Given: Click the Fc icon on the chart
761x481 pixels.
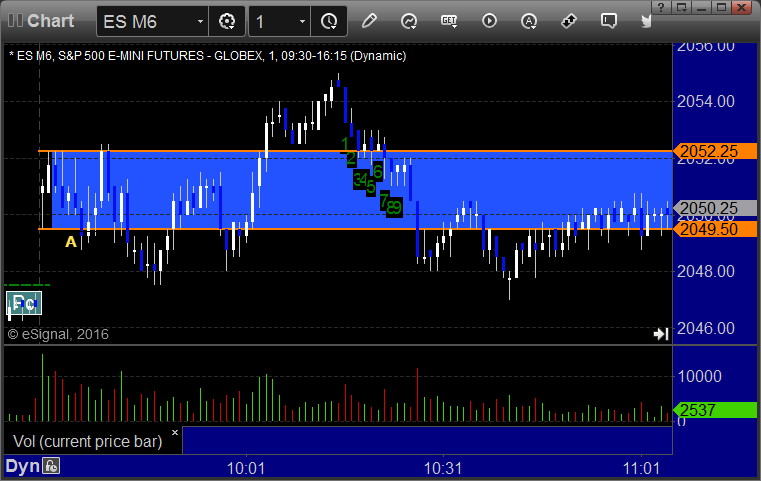Looking at the screenshot, I should pos(24,304).
